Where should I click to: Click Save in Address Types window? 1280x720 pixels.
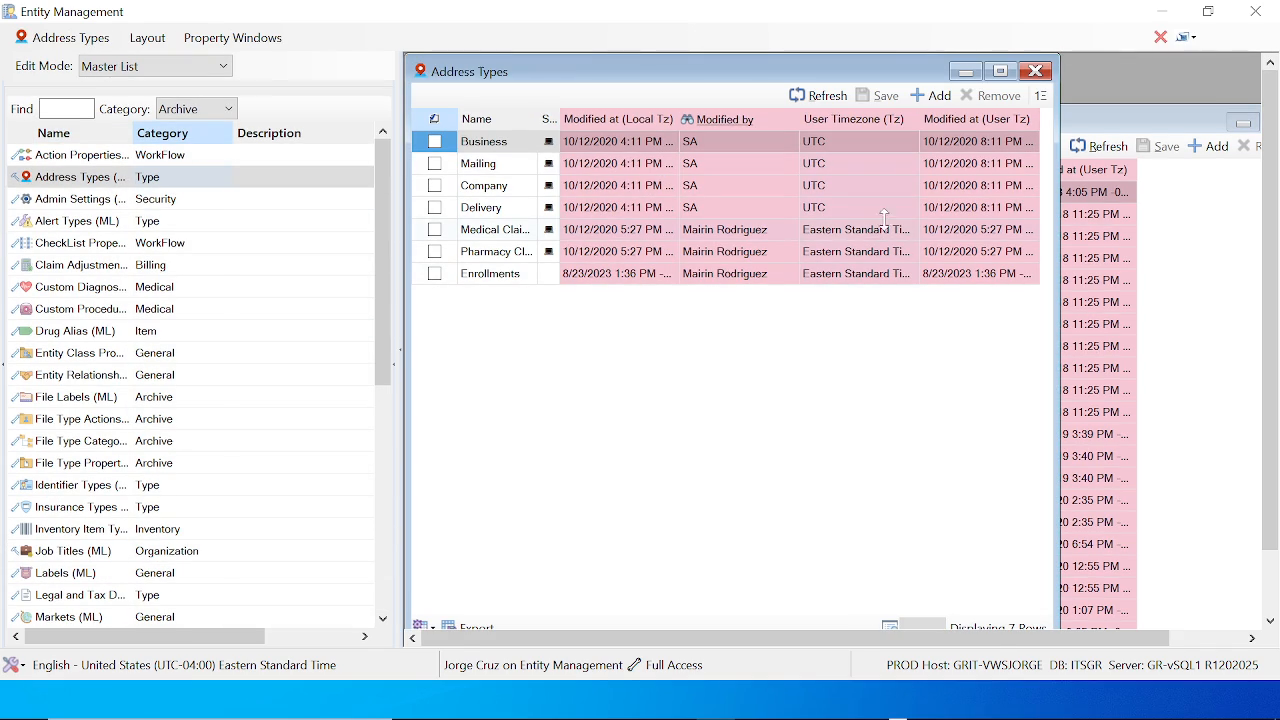coord(878,96)
